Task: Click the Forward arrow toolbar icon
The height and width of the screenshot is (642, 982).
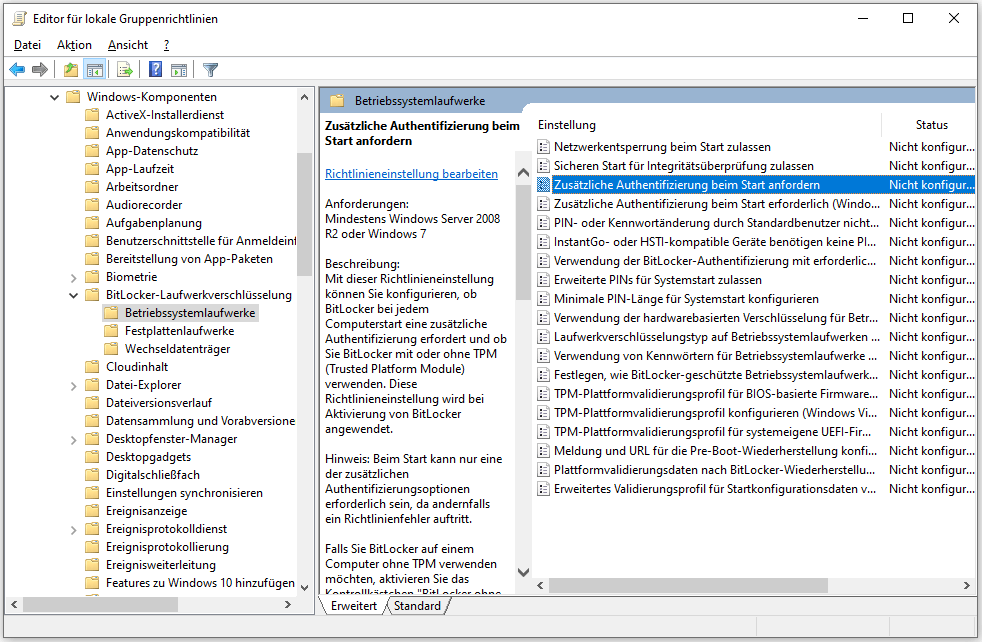Action: [40, 70]
